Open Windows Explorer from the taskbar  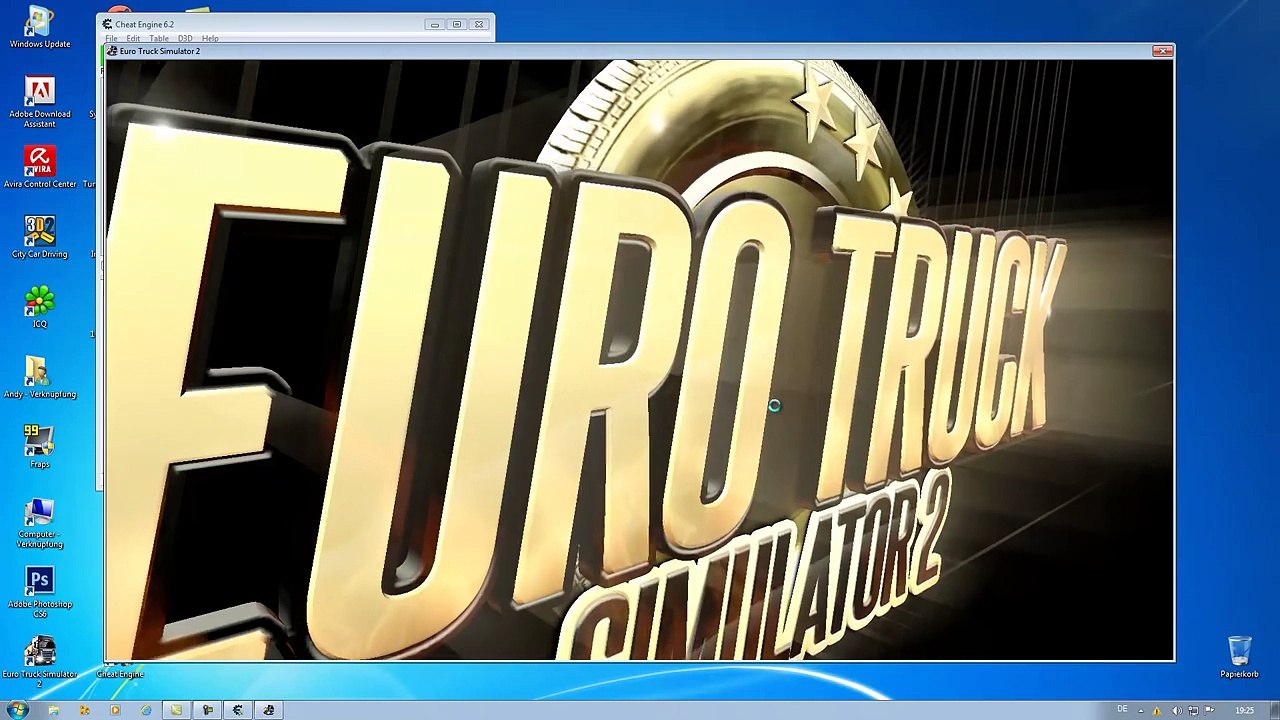pos(53,710)
